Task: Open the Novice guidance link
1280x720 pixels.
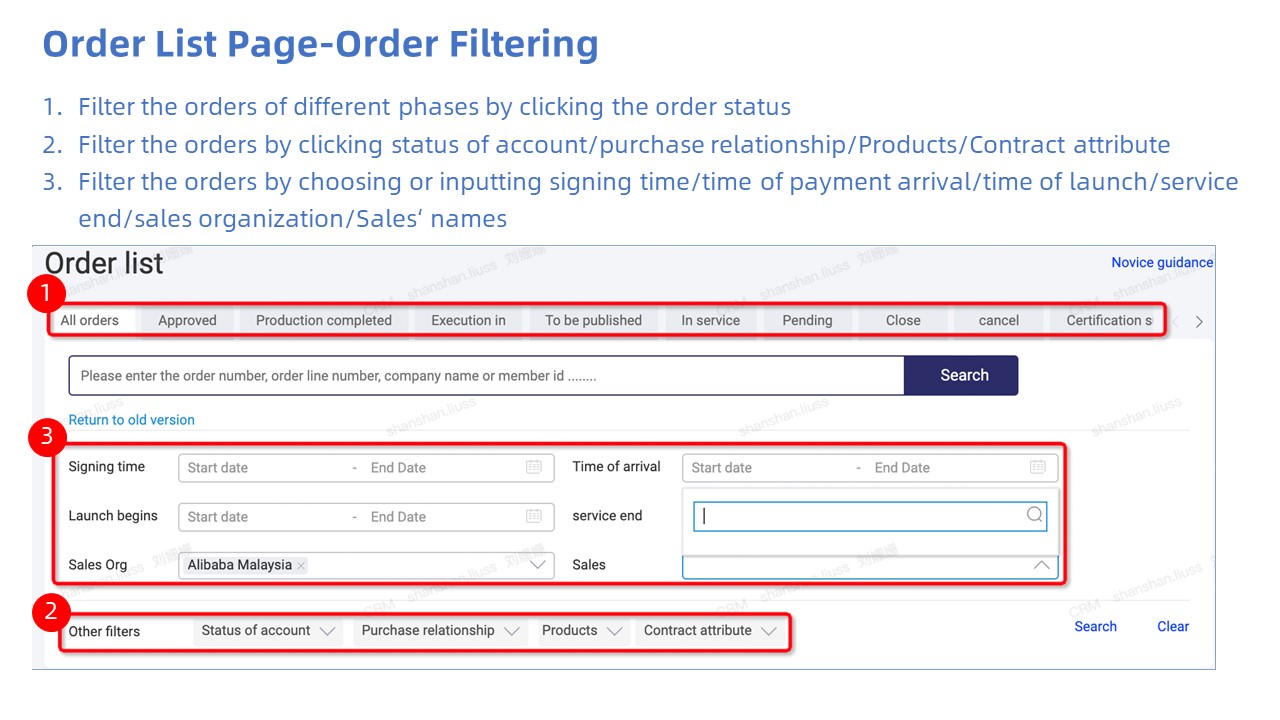Action: point(1162,263)
